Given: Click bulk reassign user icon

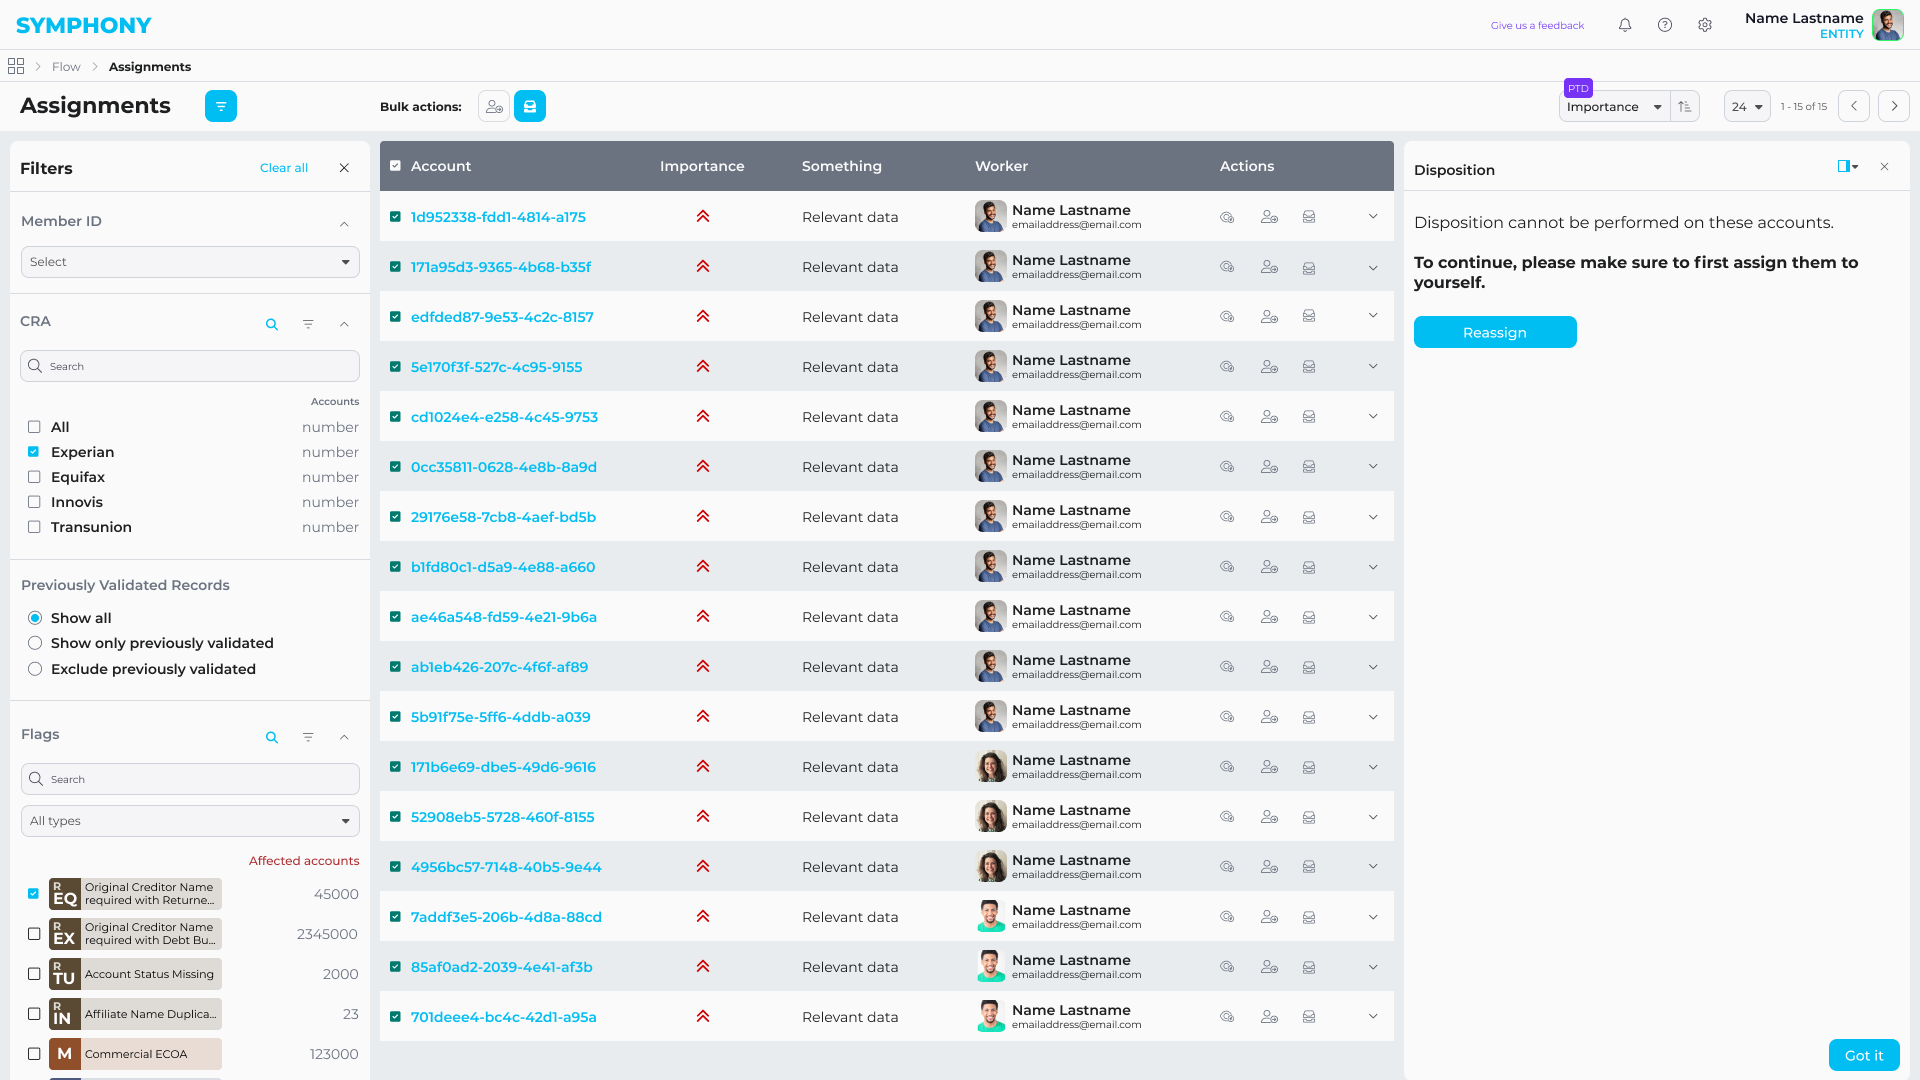Looking at the screenshot, I should (x=494, y=106).
